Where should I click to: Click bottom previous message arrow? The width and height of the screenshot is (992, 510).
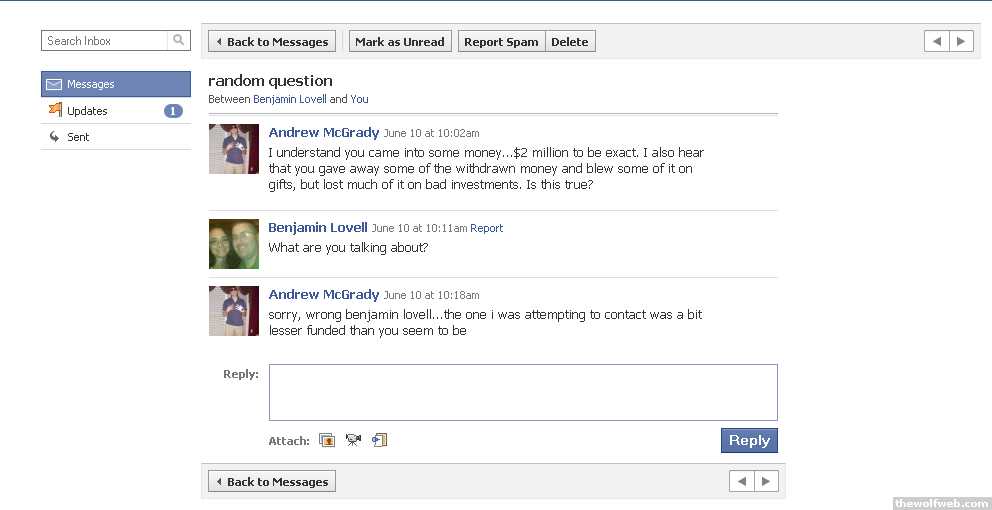(742, 482)
